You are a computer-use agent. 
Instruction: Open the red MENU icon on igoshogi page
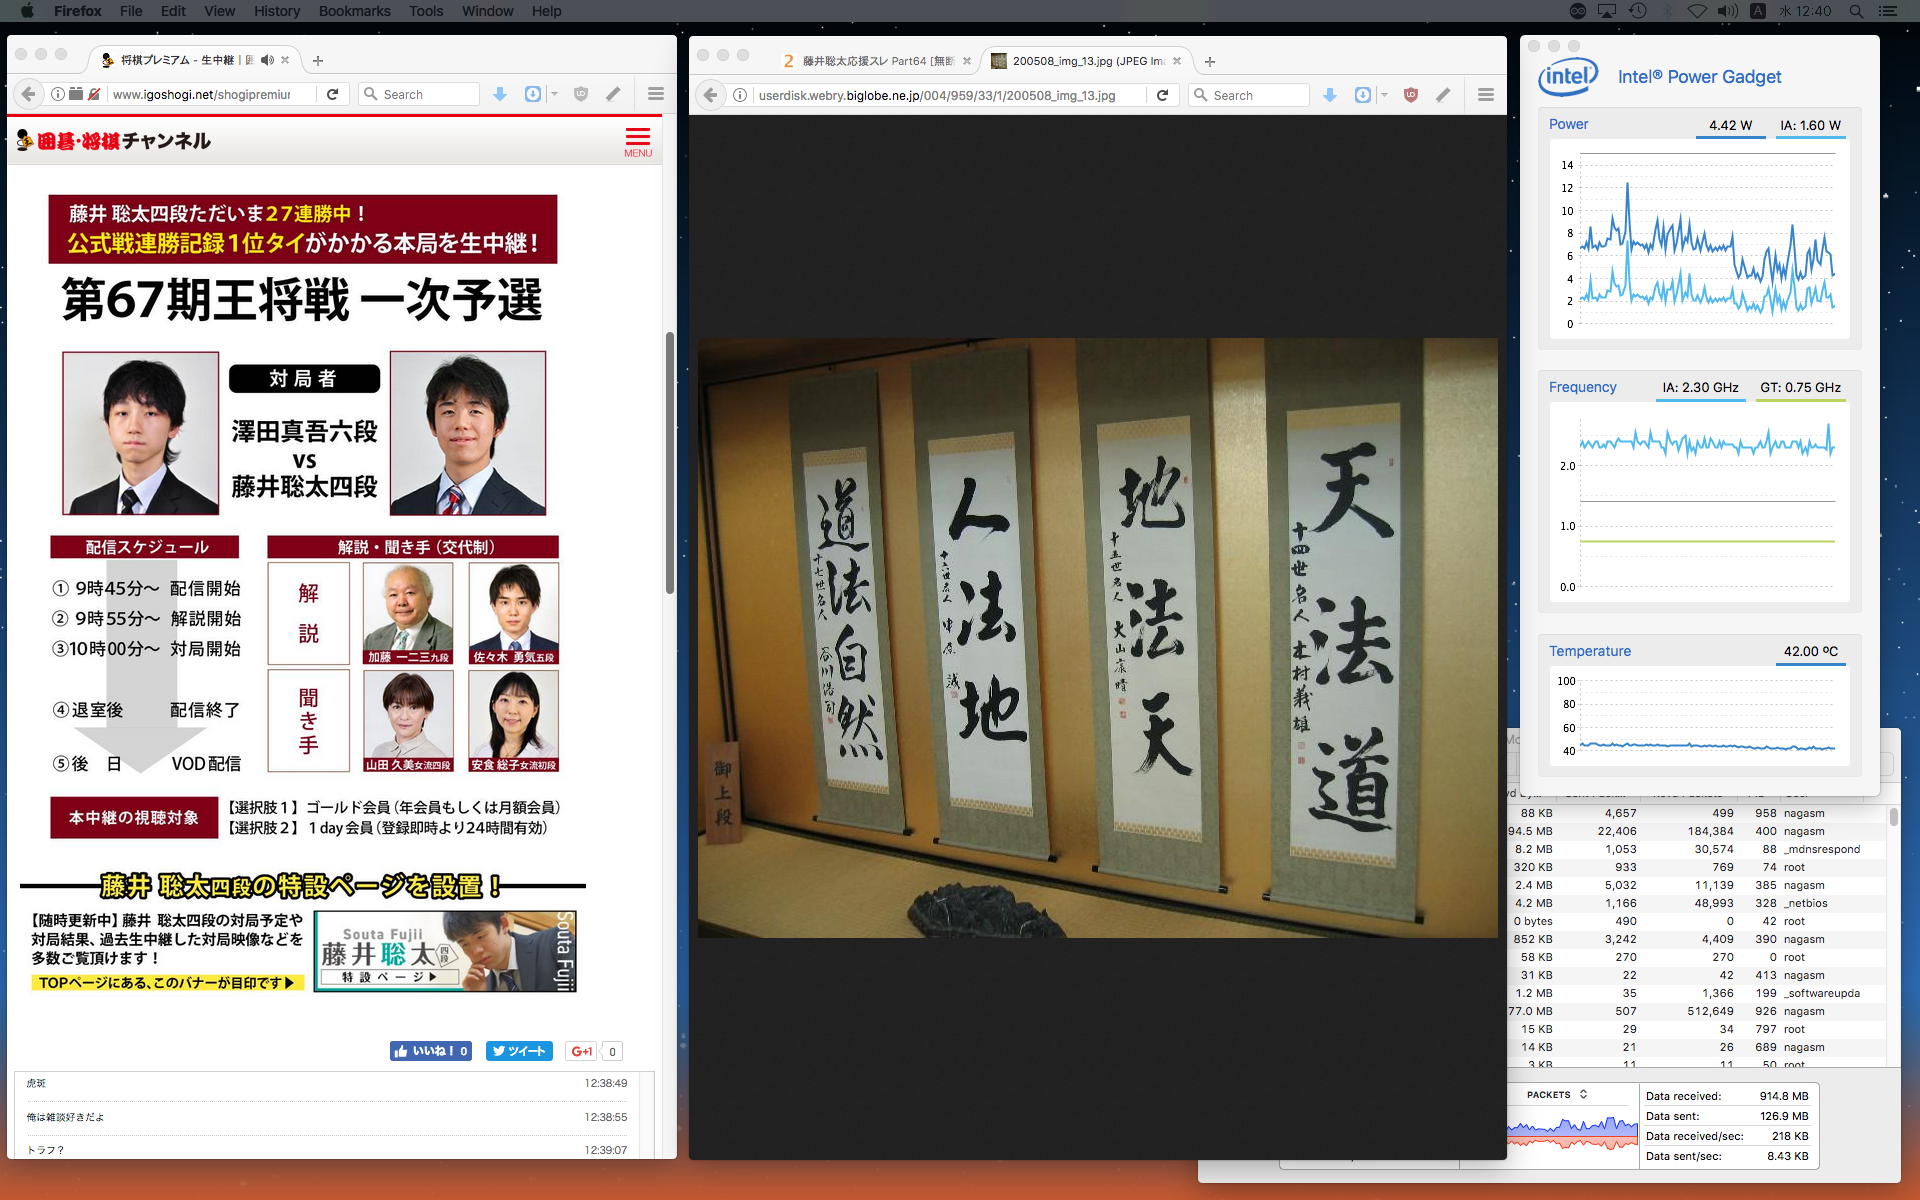point(637,141)
